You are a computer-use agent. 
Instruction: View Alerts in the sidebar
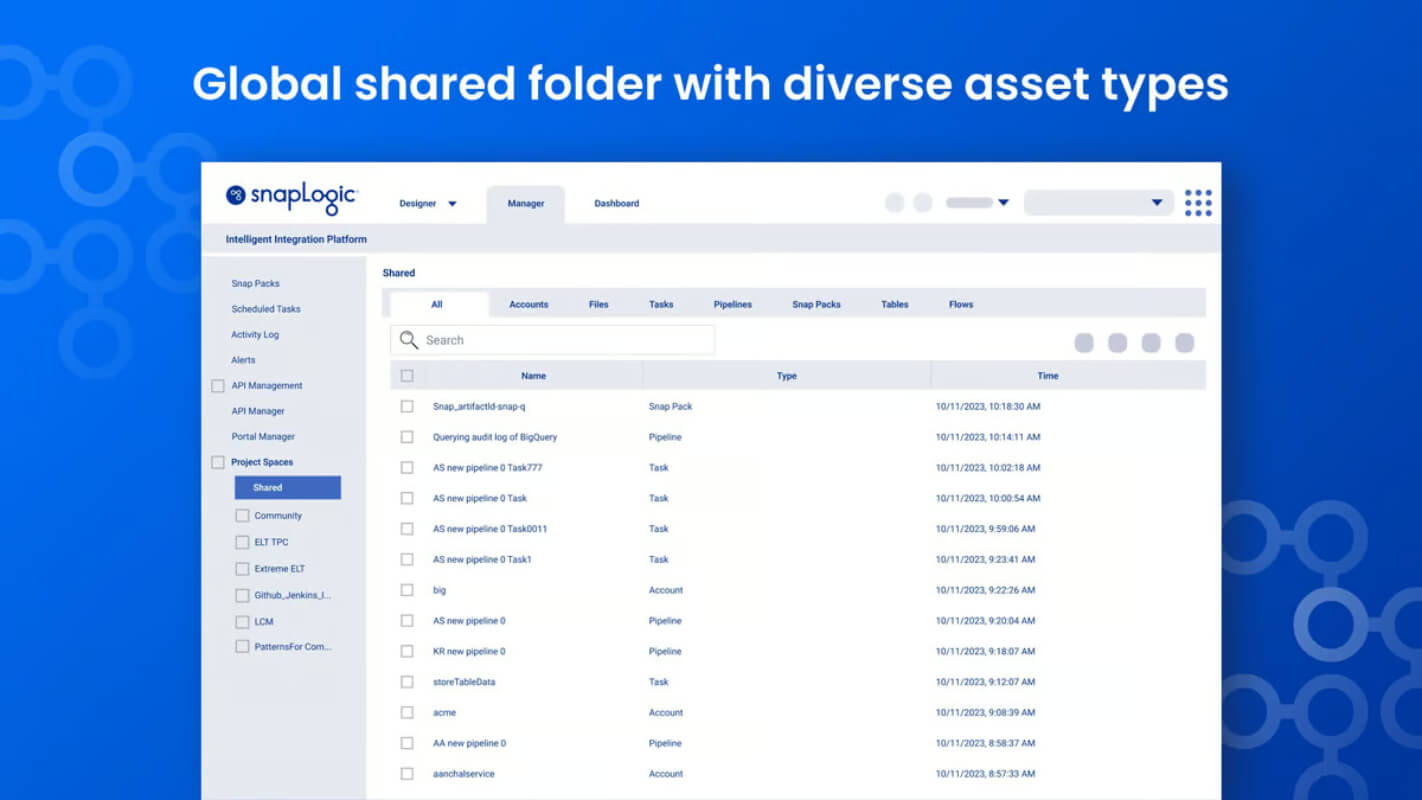[243, 360]
